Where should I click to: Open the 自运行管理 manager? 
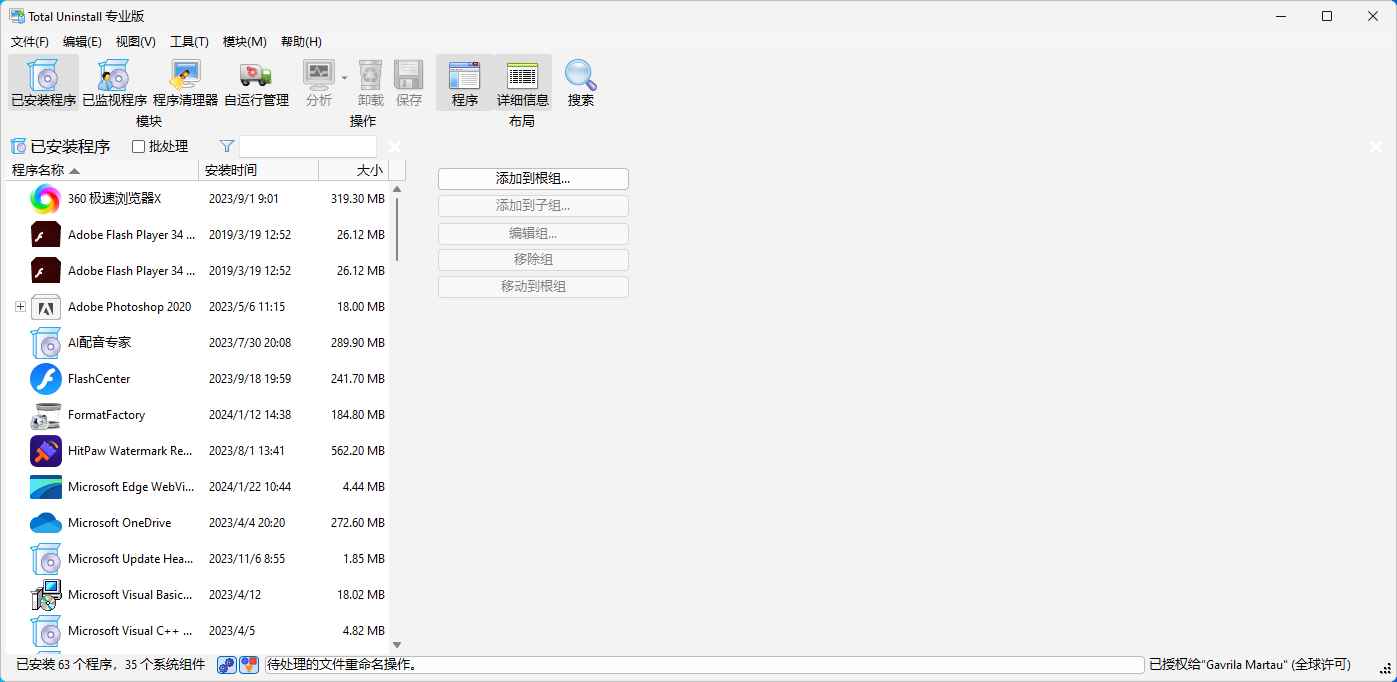tap(255, 80)
